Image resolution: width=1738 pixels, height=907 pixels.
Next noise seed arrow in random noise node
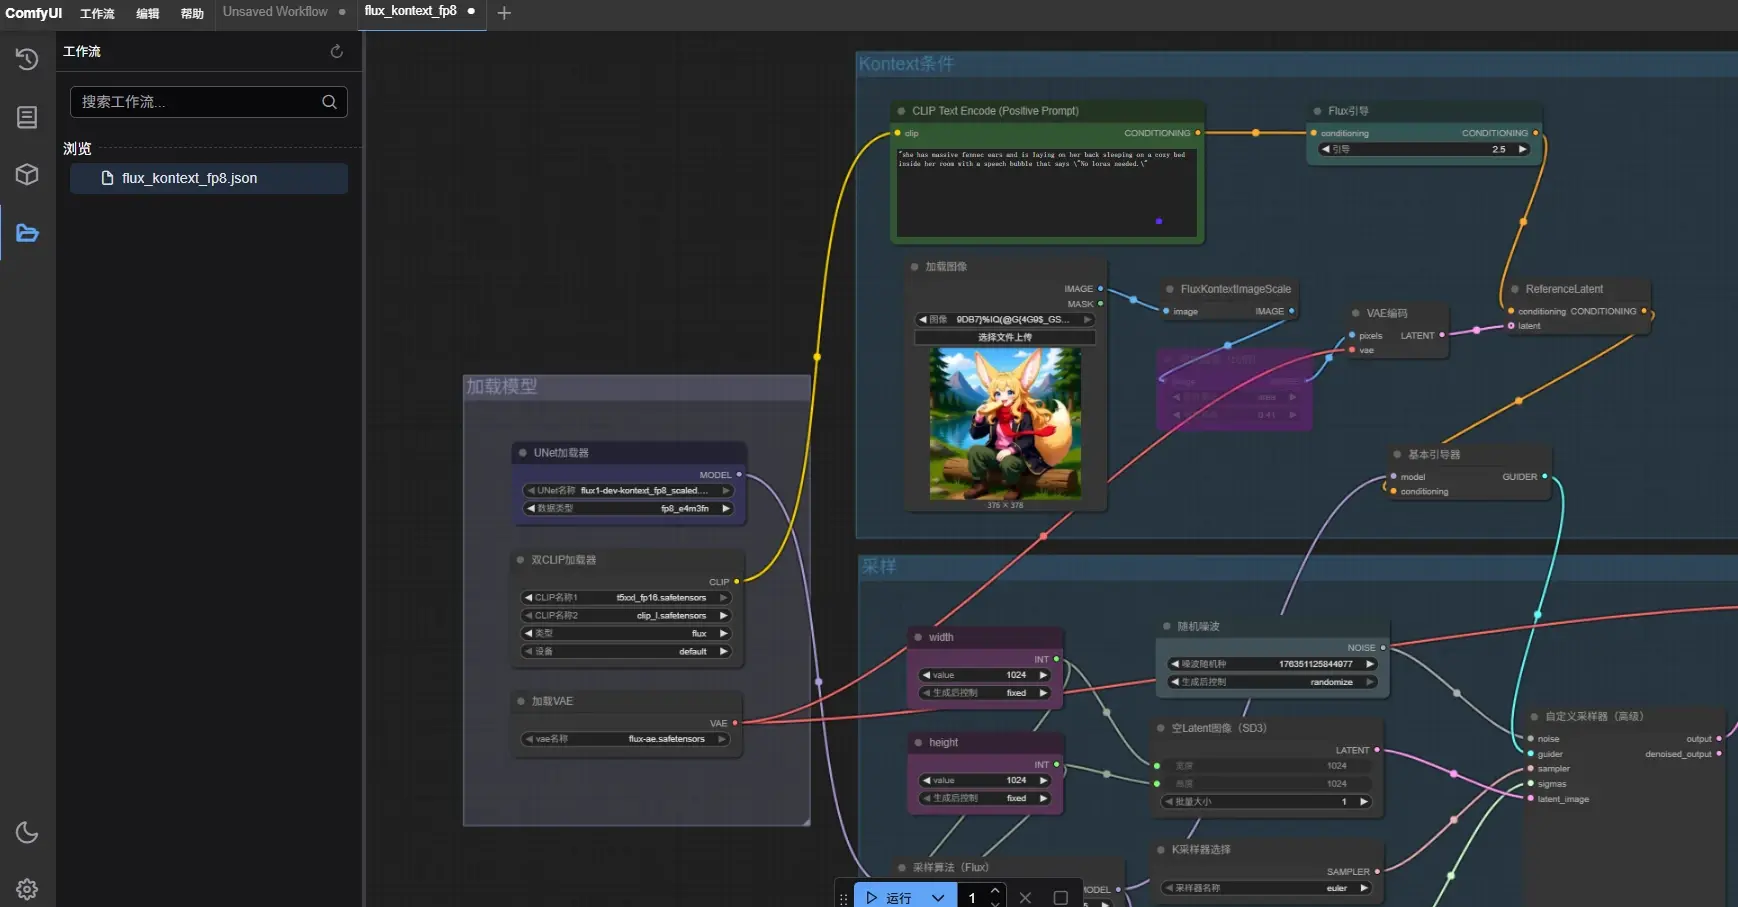(x=1370, y=664)
